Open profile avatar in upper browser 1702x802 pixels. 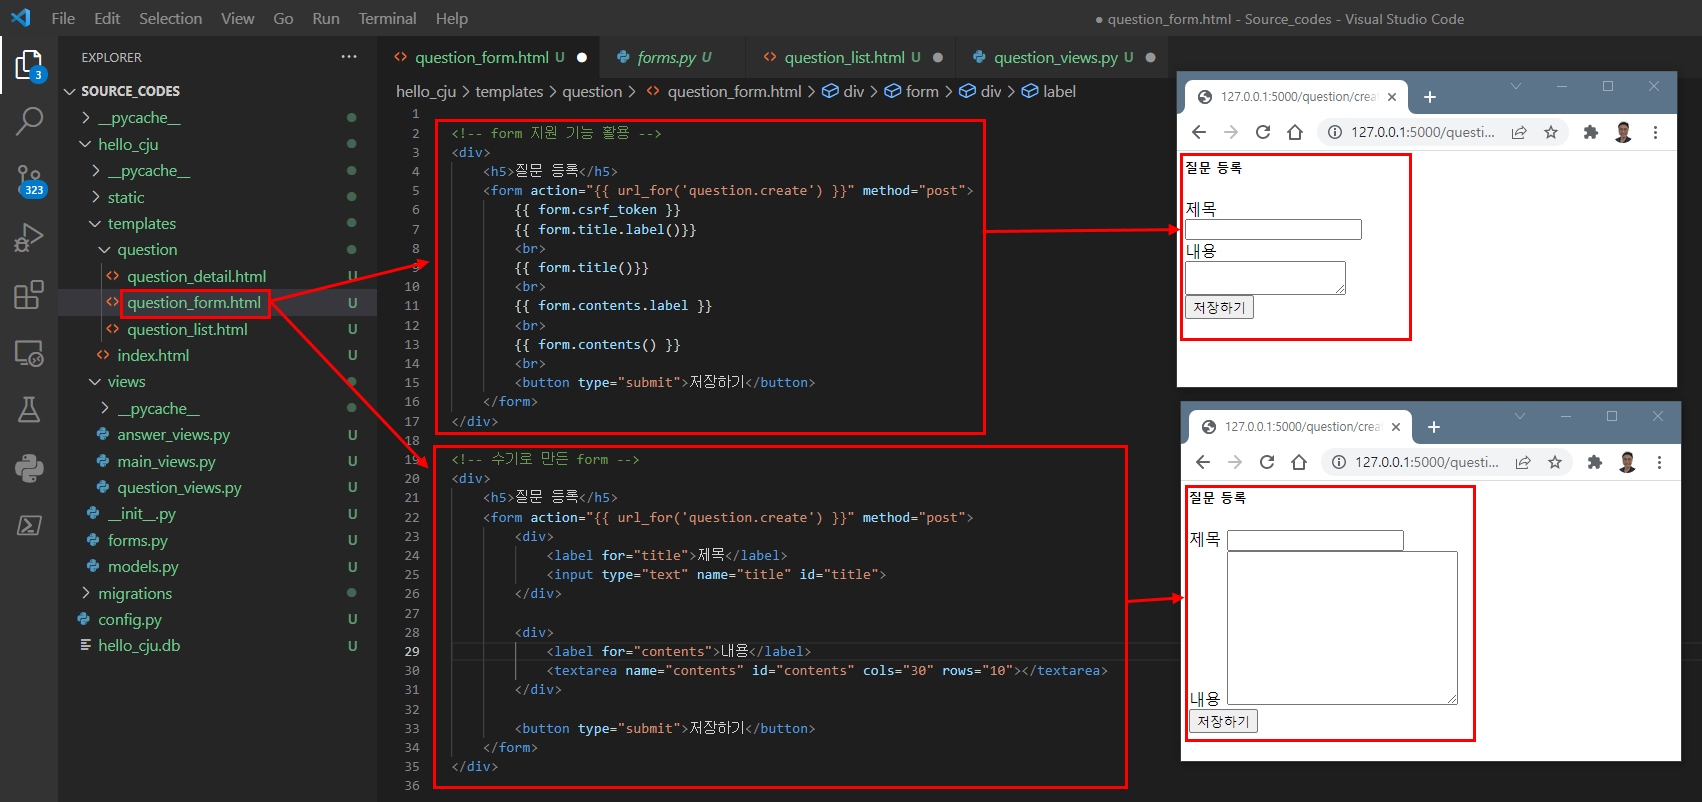(1623, 132)
